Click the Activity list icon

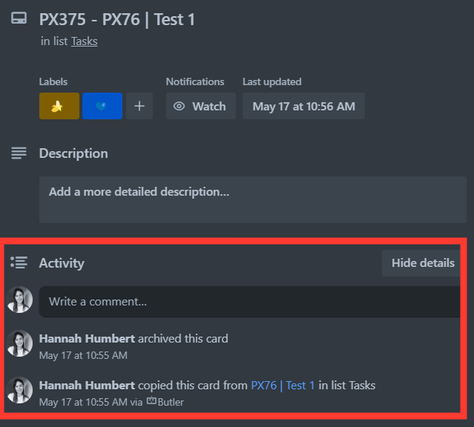point(19,262)
